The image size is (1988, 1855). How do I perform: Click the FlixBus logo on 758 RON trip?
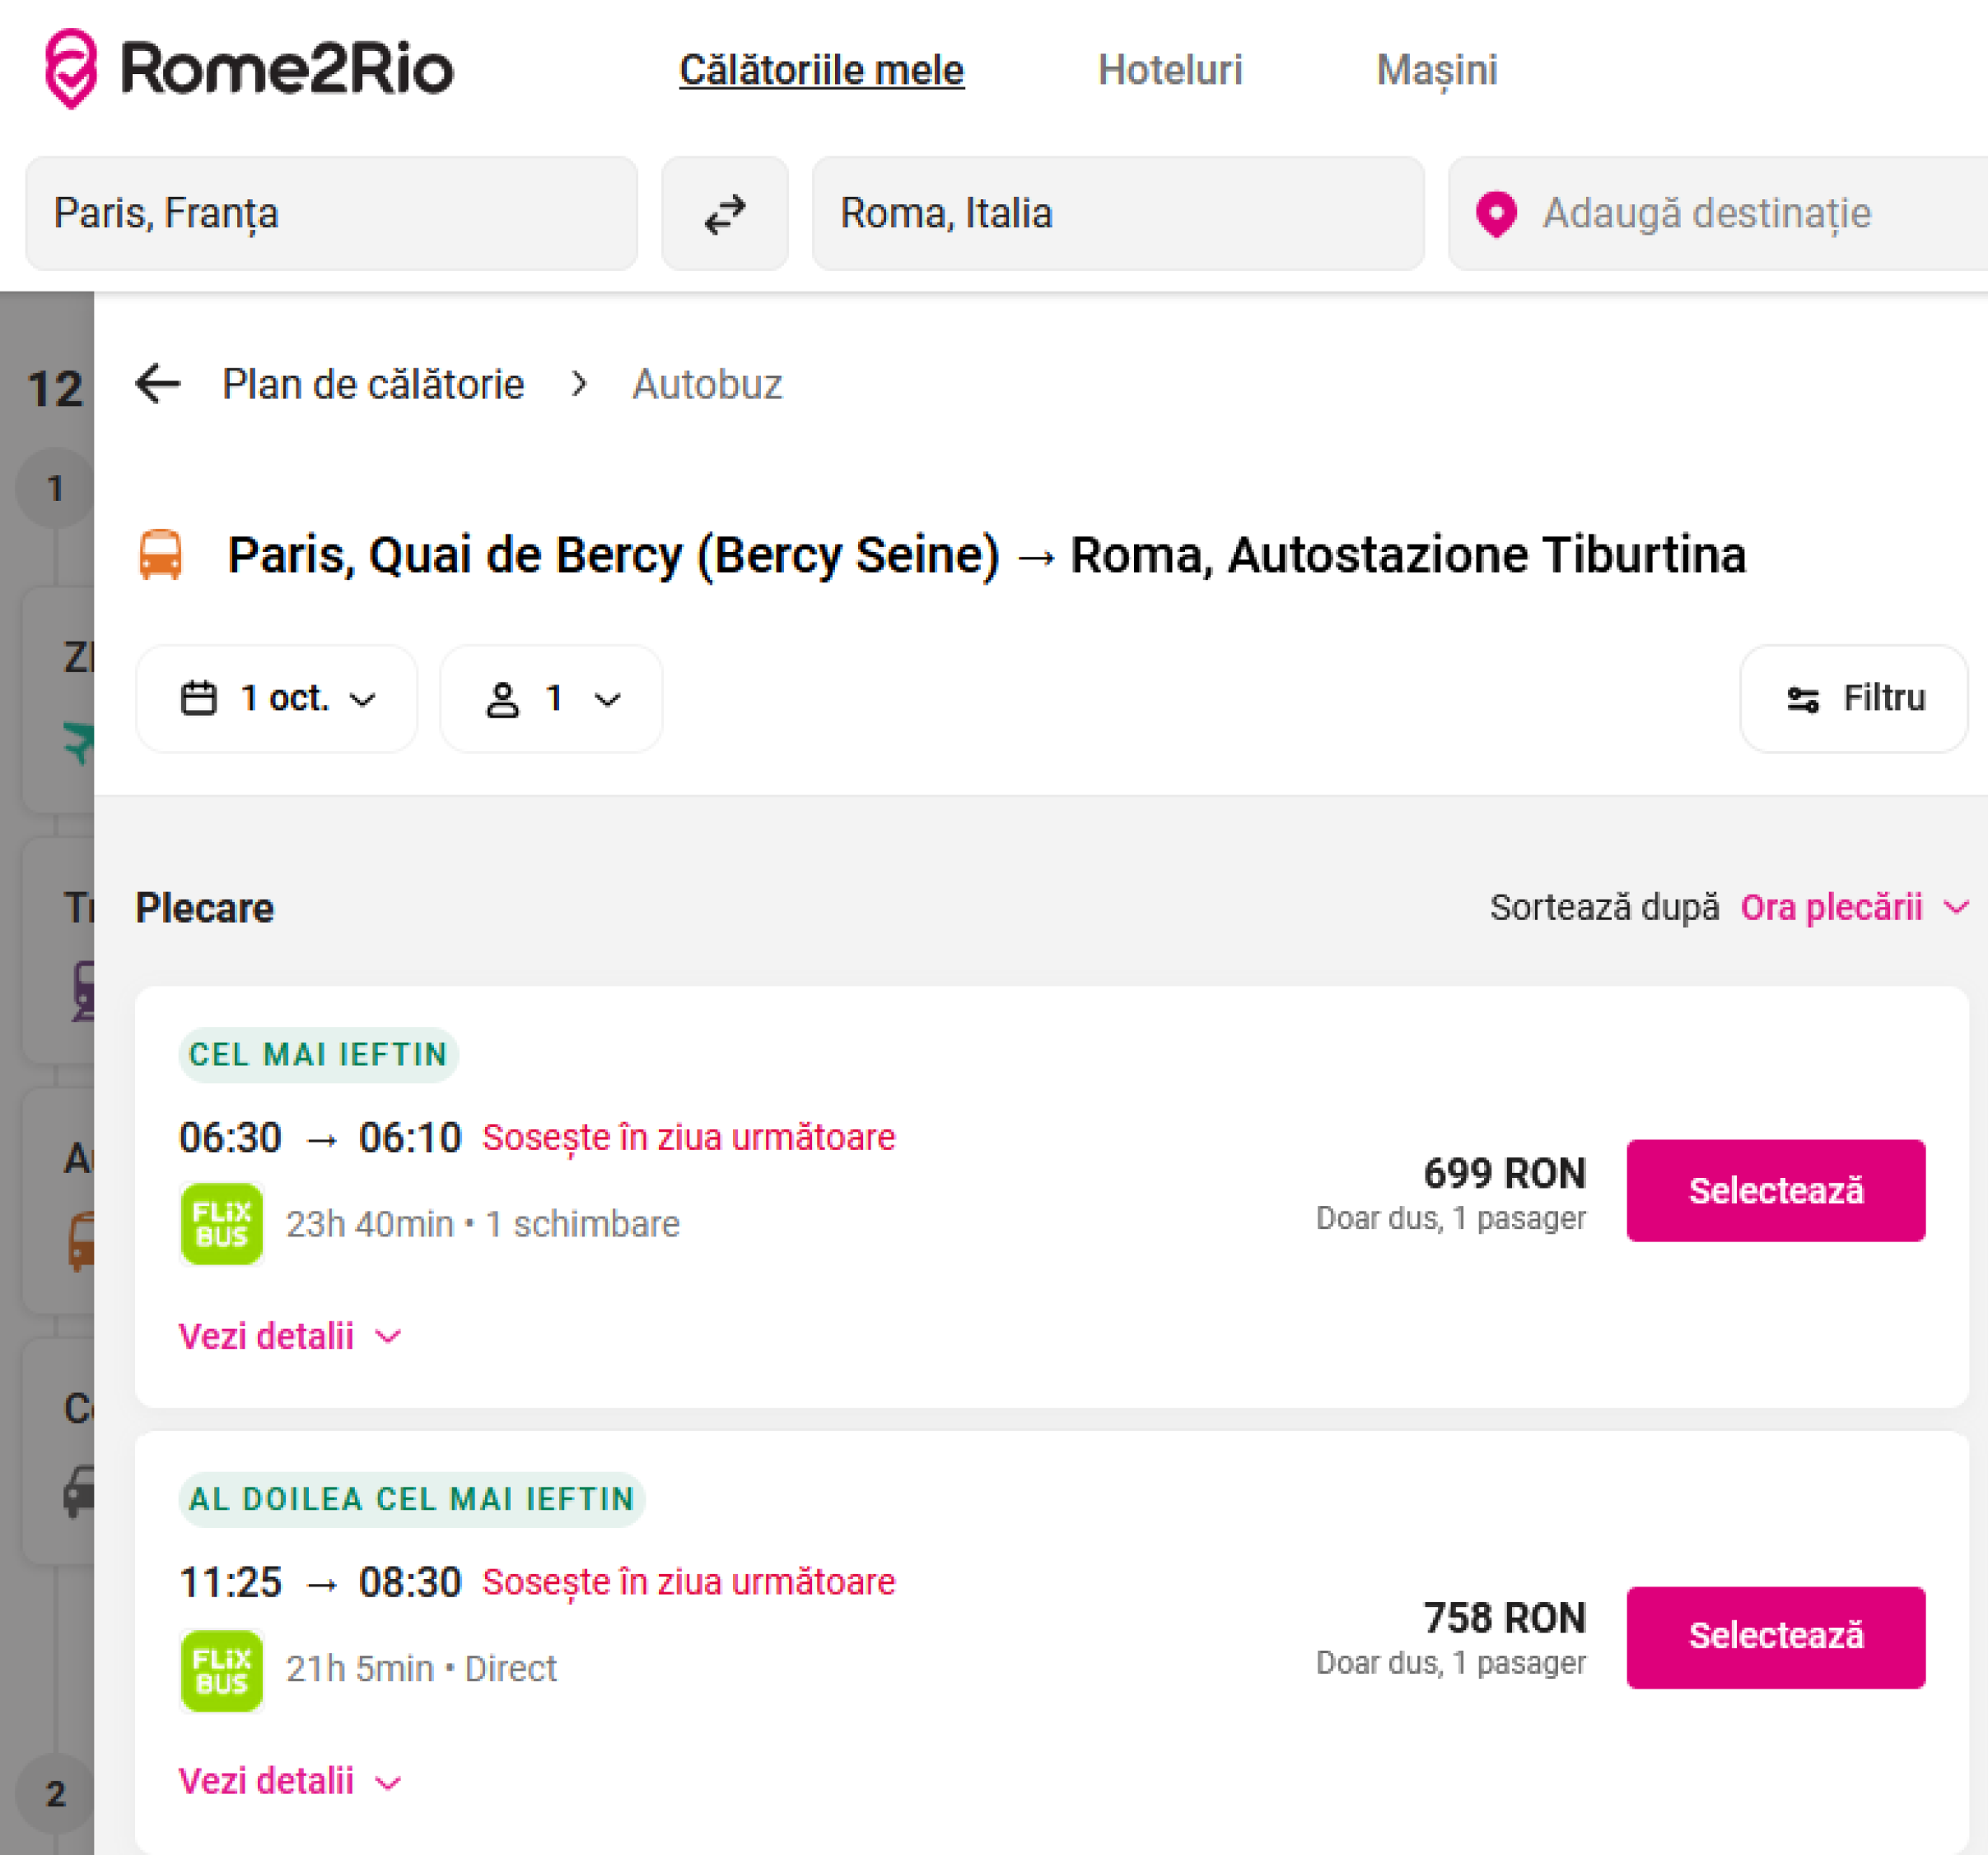(x=222, y=1670)
